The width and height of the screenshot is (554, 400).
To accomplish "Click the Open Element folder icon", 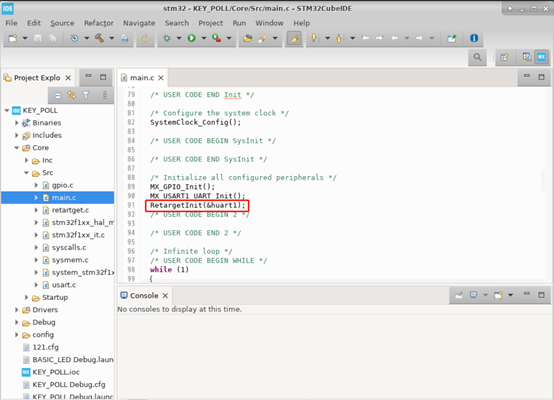I will (x=248, y=38).
